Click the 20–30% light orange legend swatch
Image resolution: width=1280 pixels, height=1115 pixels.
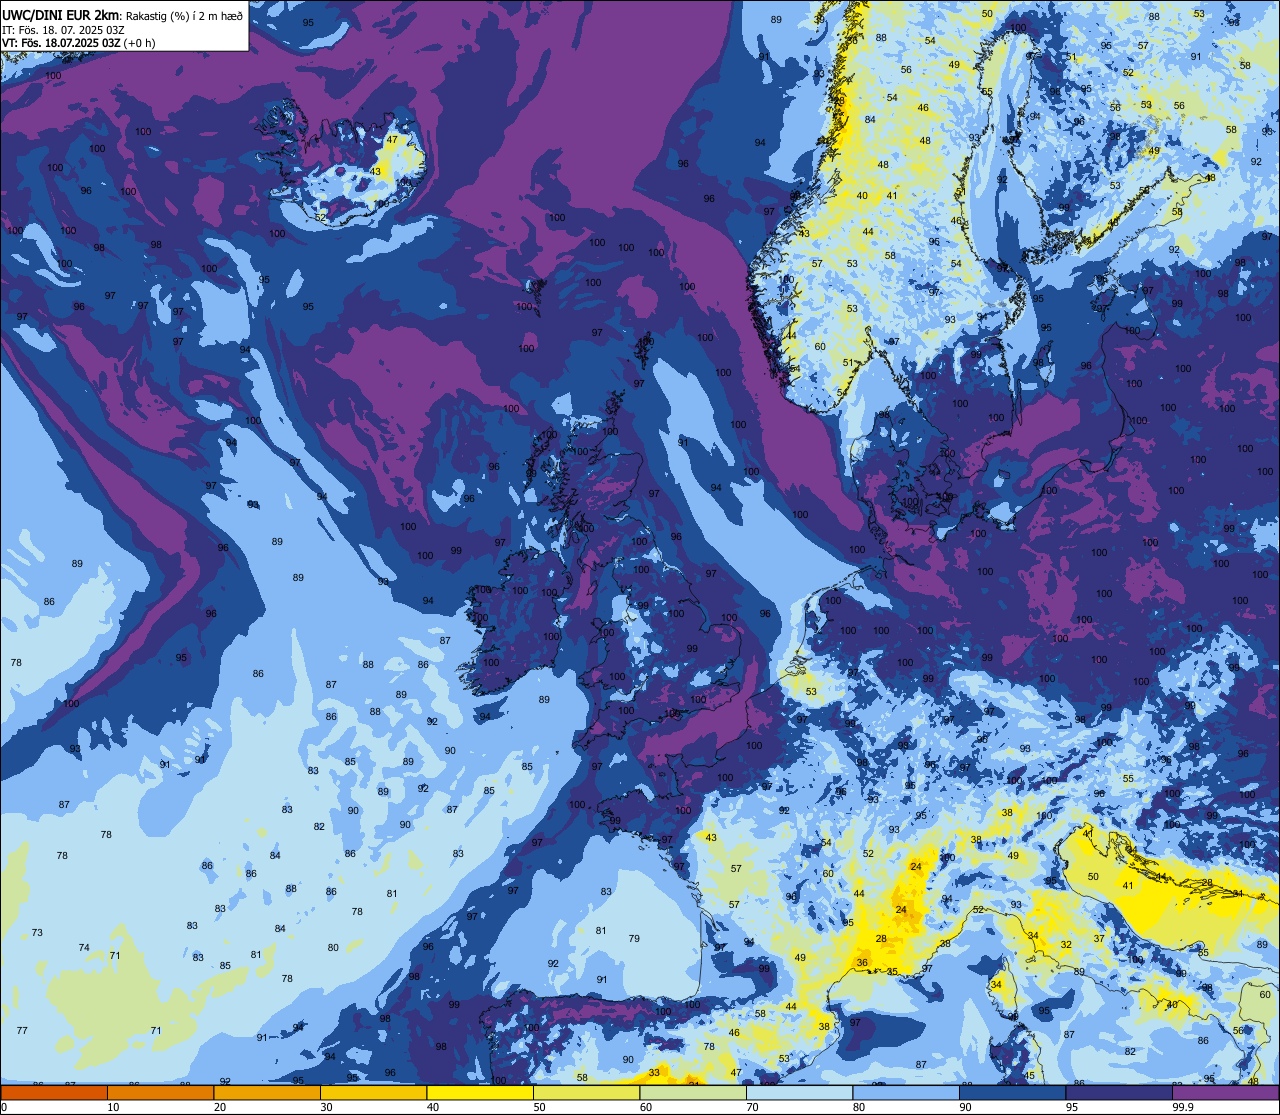(x=267, y=1092)
